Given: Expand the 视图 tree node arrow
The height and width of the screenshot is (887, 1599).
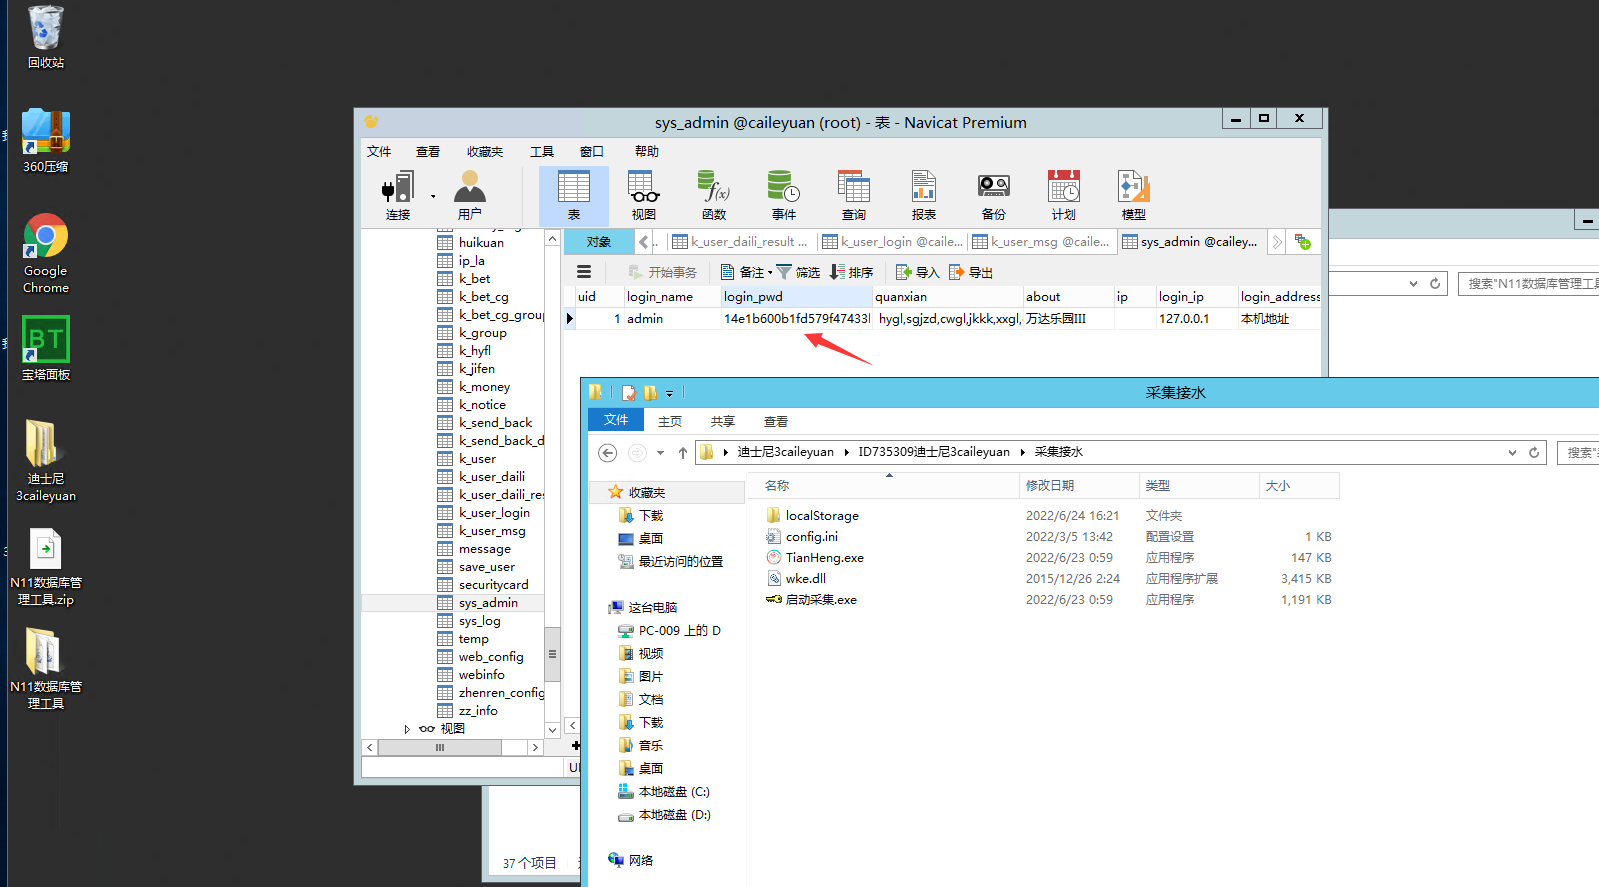Looking at the screenshot, I should click(x=407, y=729).
